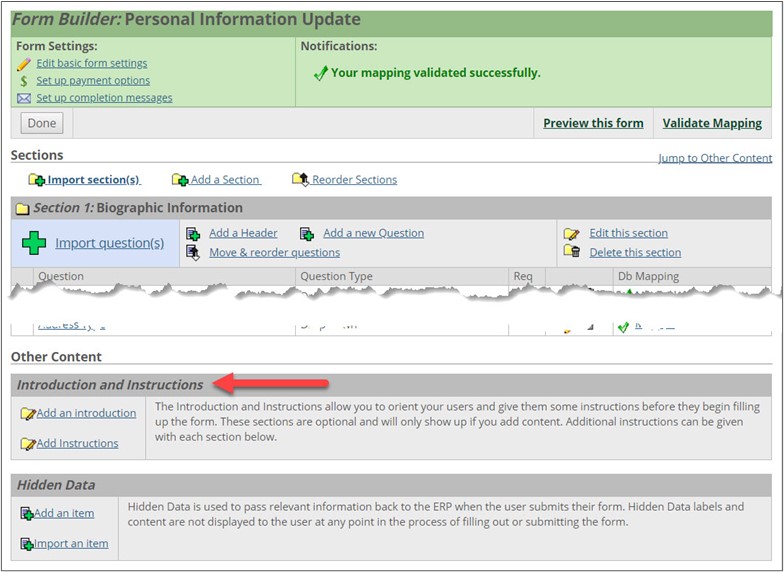Click the Import an item icon

click(27, 544)
